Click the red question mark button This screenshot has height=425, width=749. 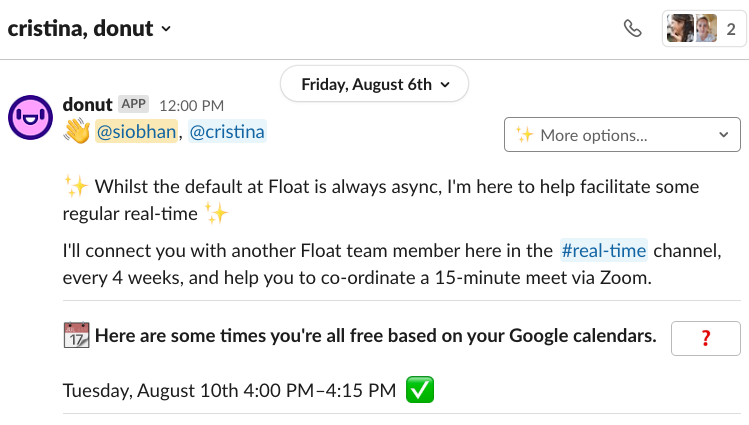[705, 338]
